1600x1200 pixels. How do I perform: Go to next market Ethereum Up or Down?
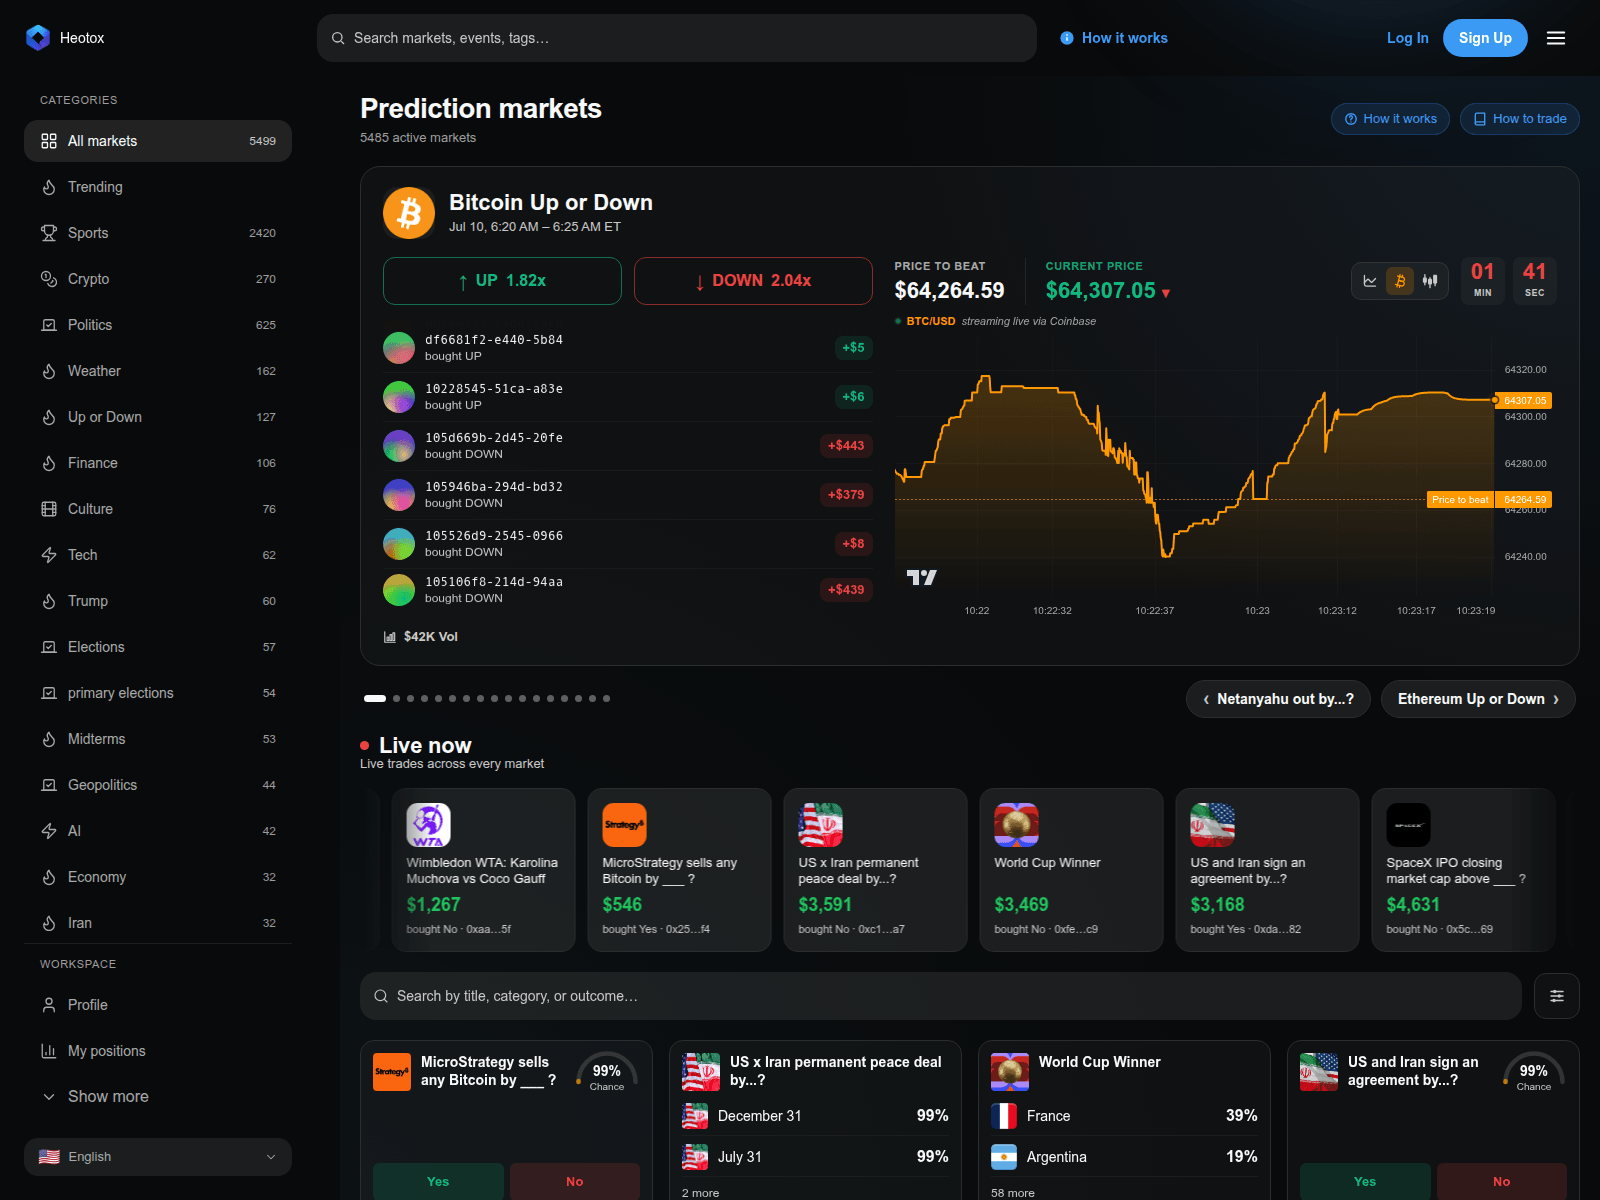click(1478, 699)
